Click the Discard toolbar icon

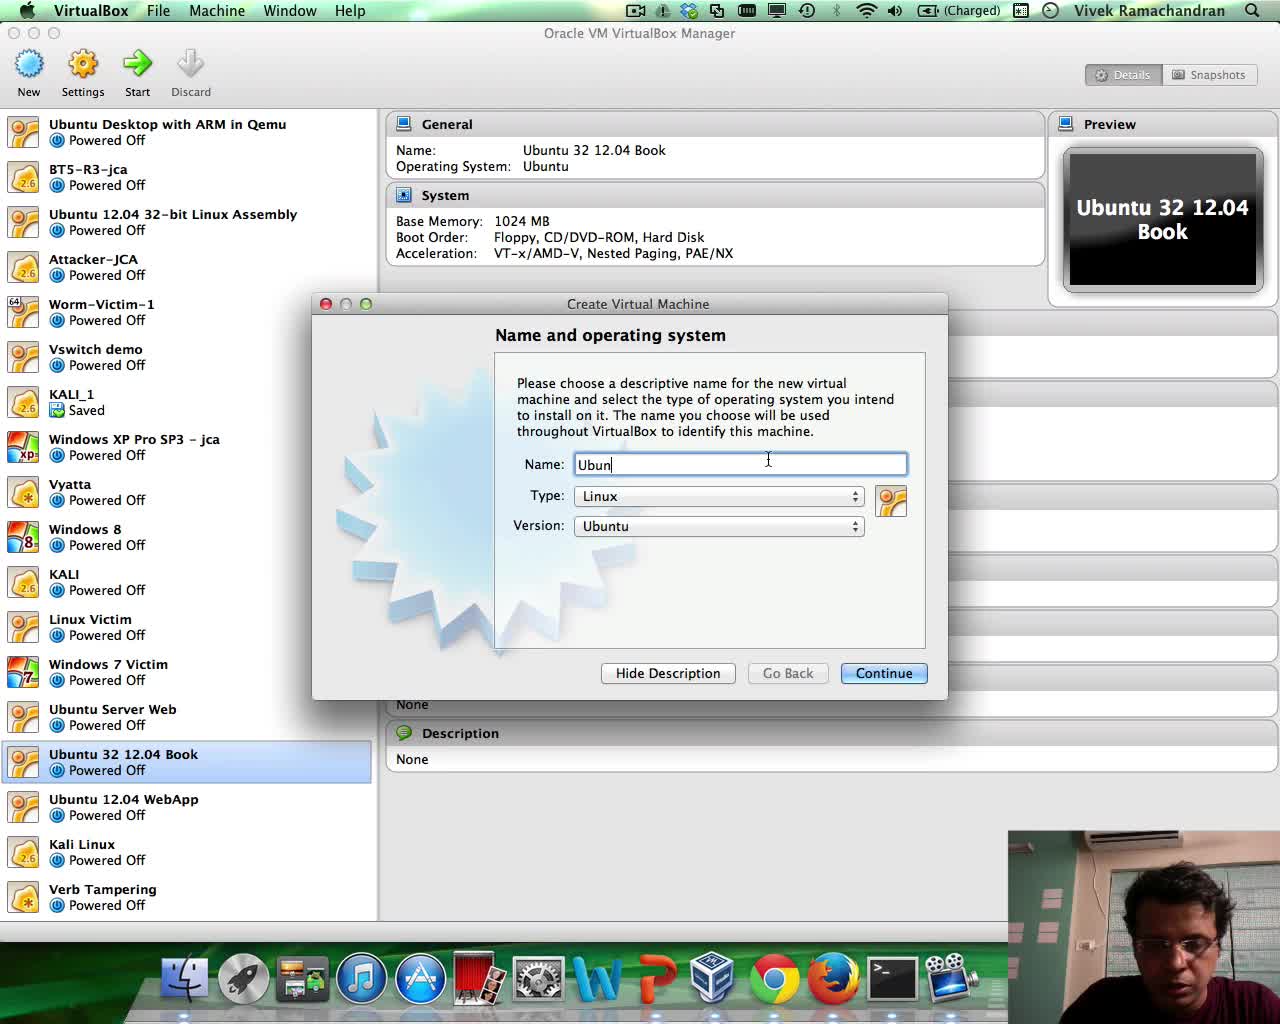190,65
